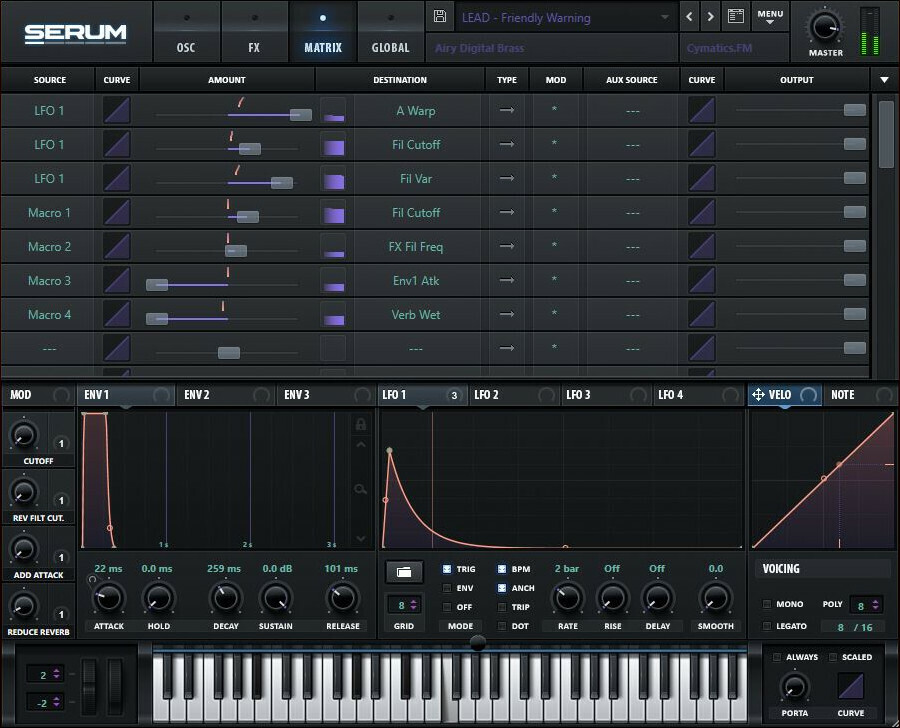
Task: Click the A Warp modulation type arrow
Action: pos(507,110)
